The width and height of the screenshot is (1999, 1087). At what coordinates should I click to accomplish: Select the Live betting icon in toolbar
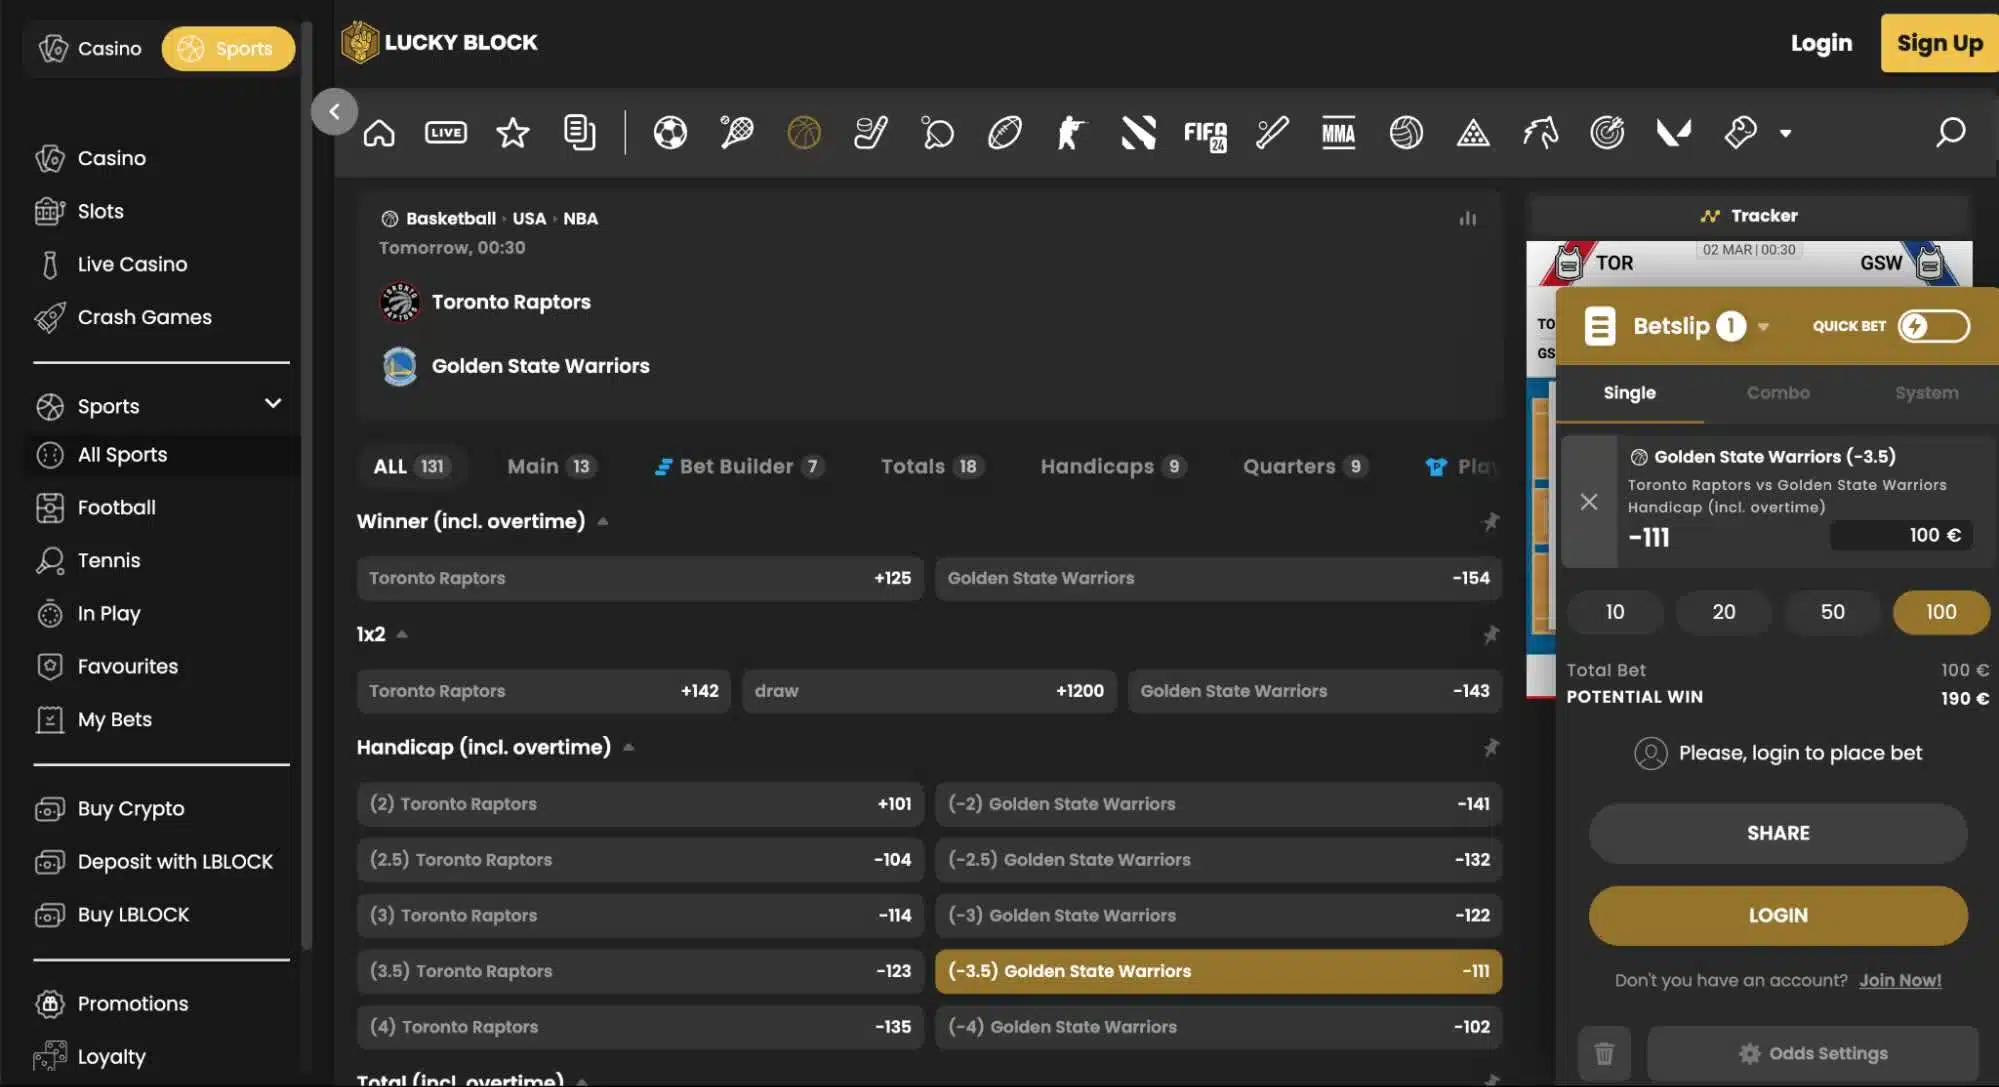coord(444,131)
